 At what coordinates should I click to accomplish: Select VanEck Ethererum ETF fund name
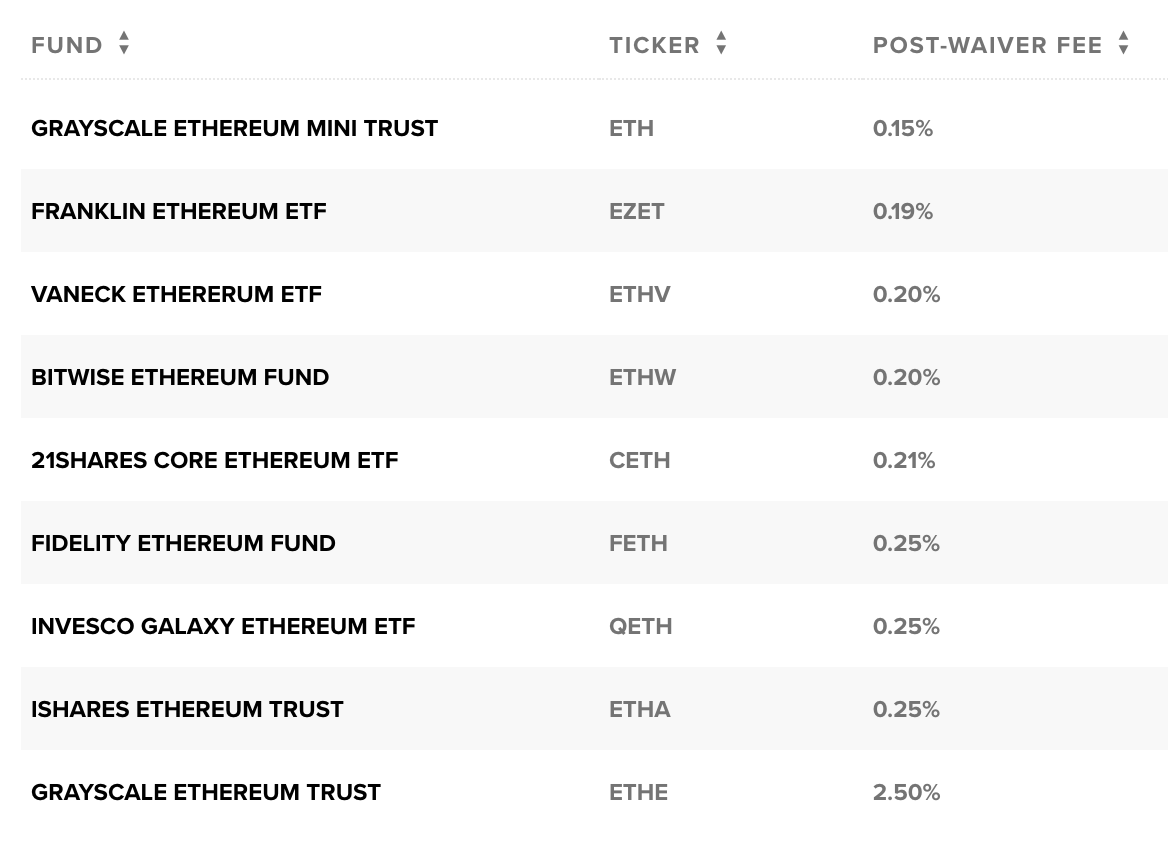tap(177, 294)
